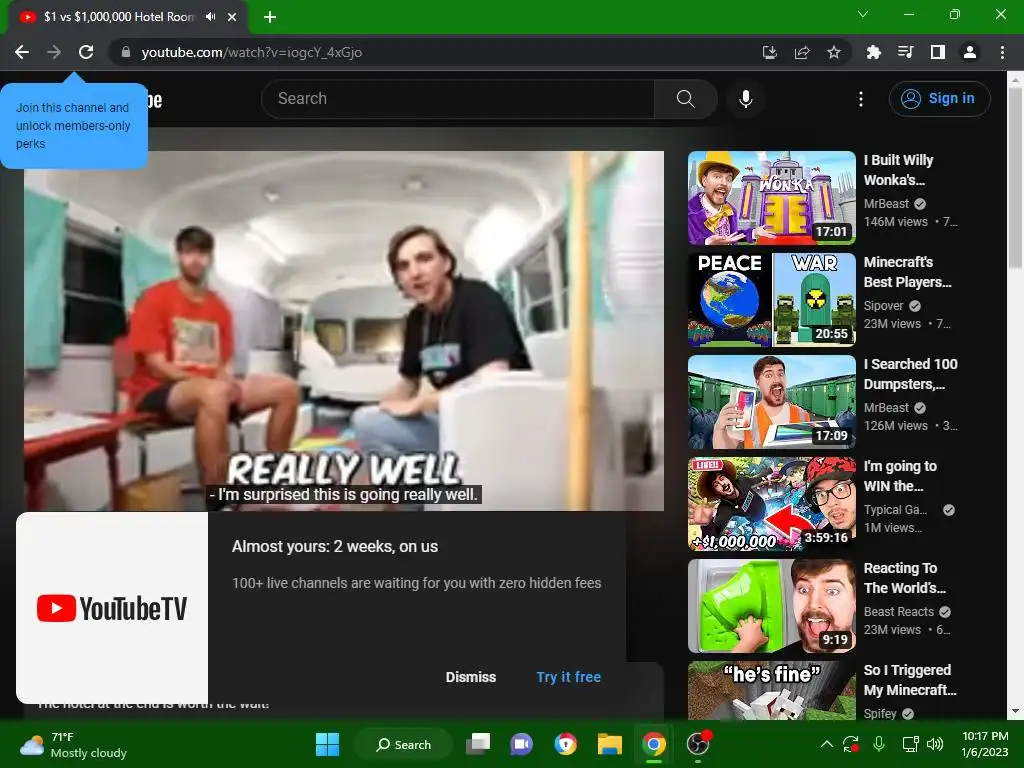Mute tab via speaker icon on tab
This screenshot has height=768, width=1024.
210,17
